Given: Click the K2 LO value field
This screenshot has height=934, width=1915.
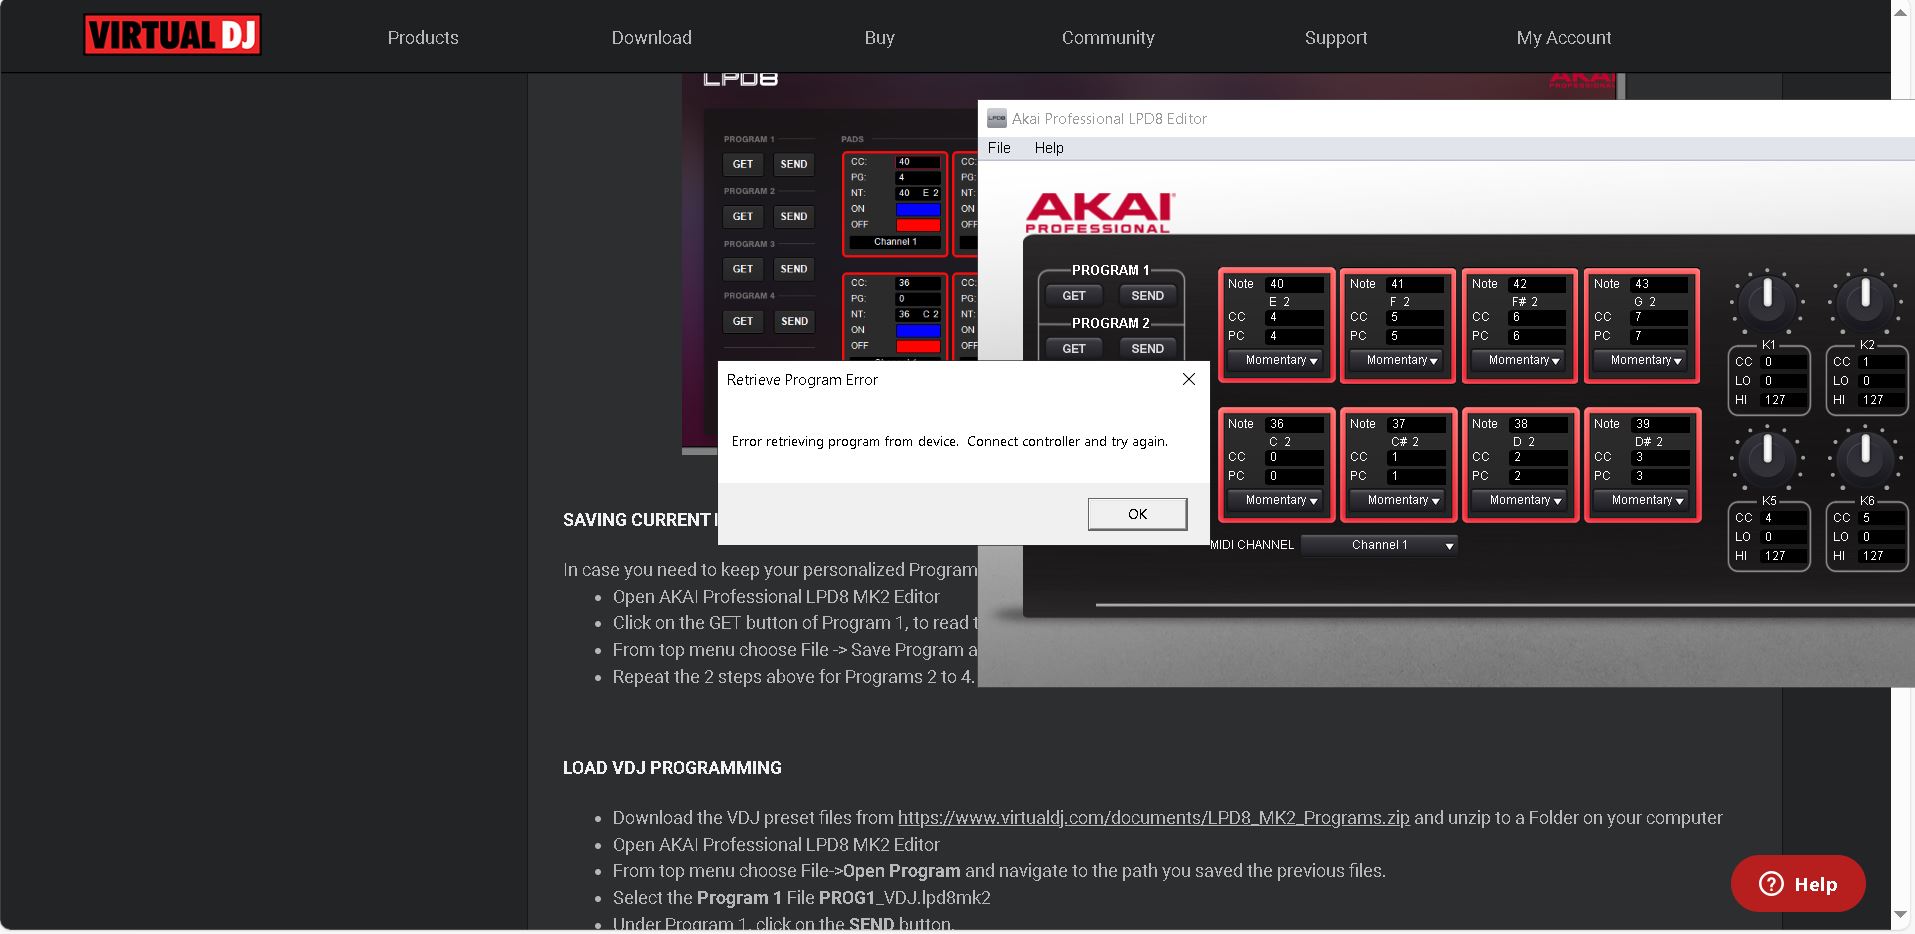Looking at the screenshot, I should tap(1881, 381).
